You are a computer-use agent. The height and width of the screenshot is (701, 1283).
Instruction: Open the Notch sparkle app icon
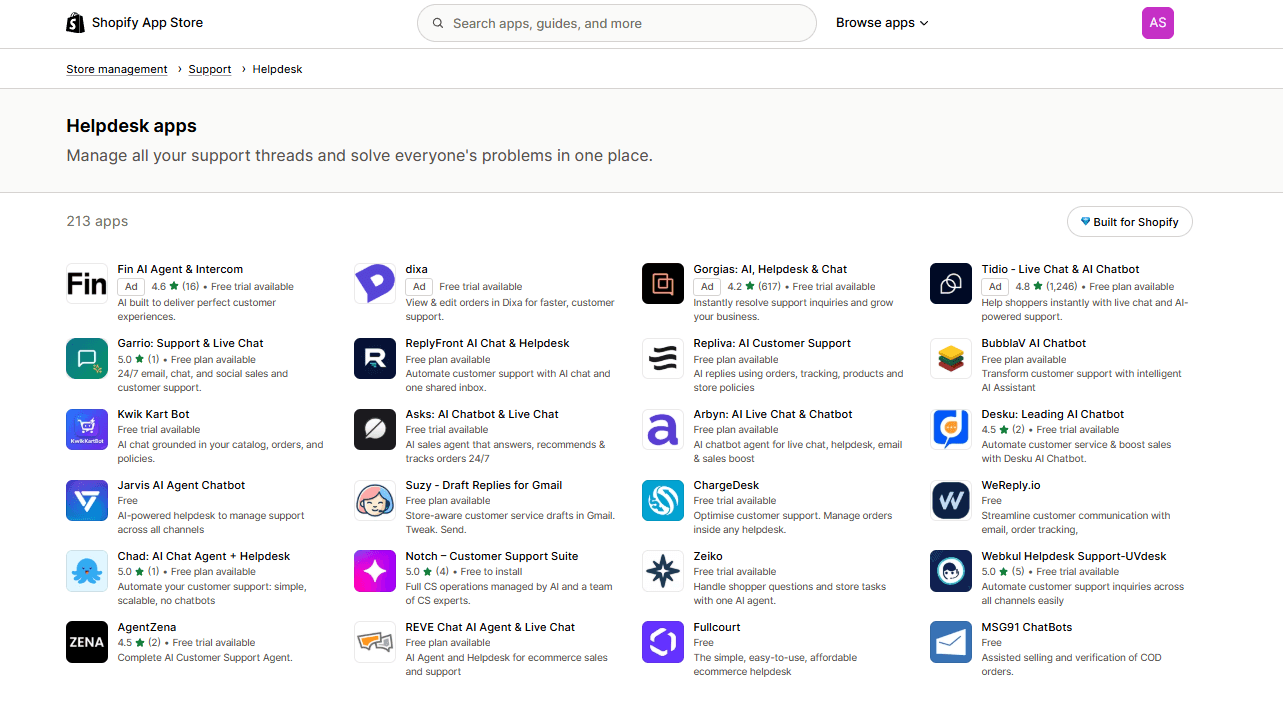tap(375, 571)
